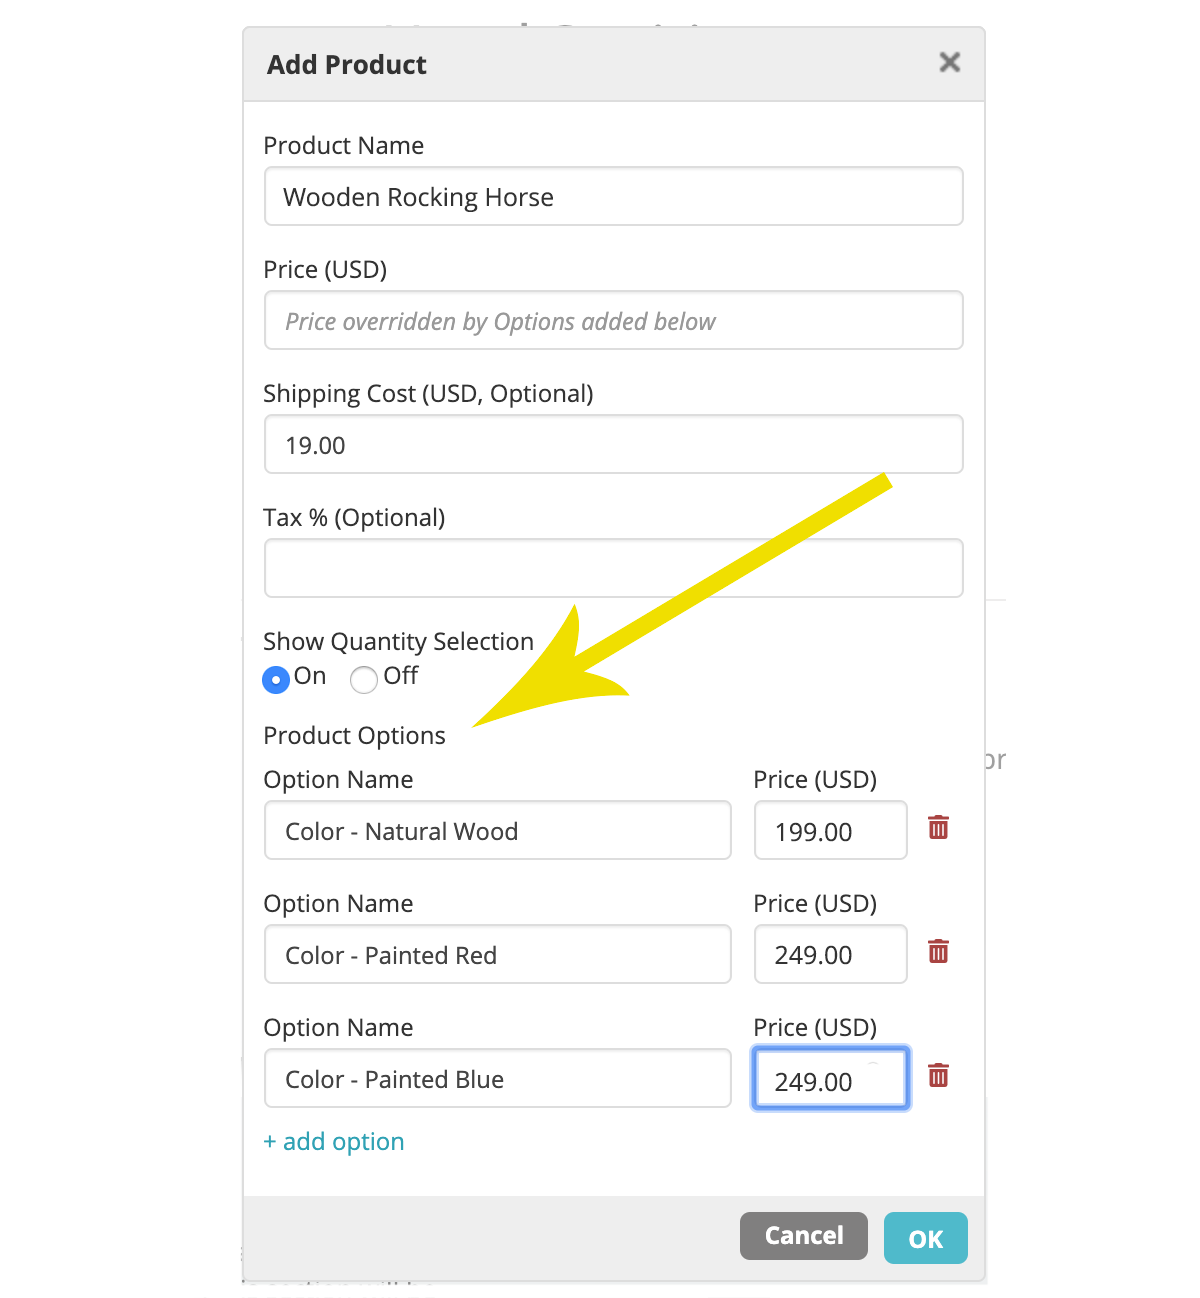Image resolution: width=1200 pixels, height=1298 pixels.
Task: Click the Add Product dialog title
Action: coord(347,64)
